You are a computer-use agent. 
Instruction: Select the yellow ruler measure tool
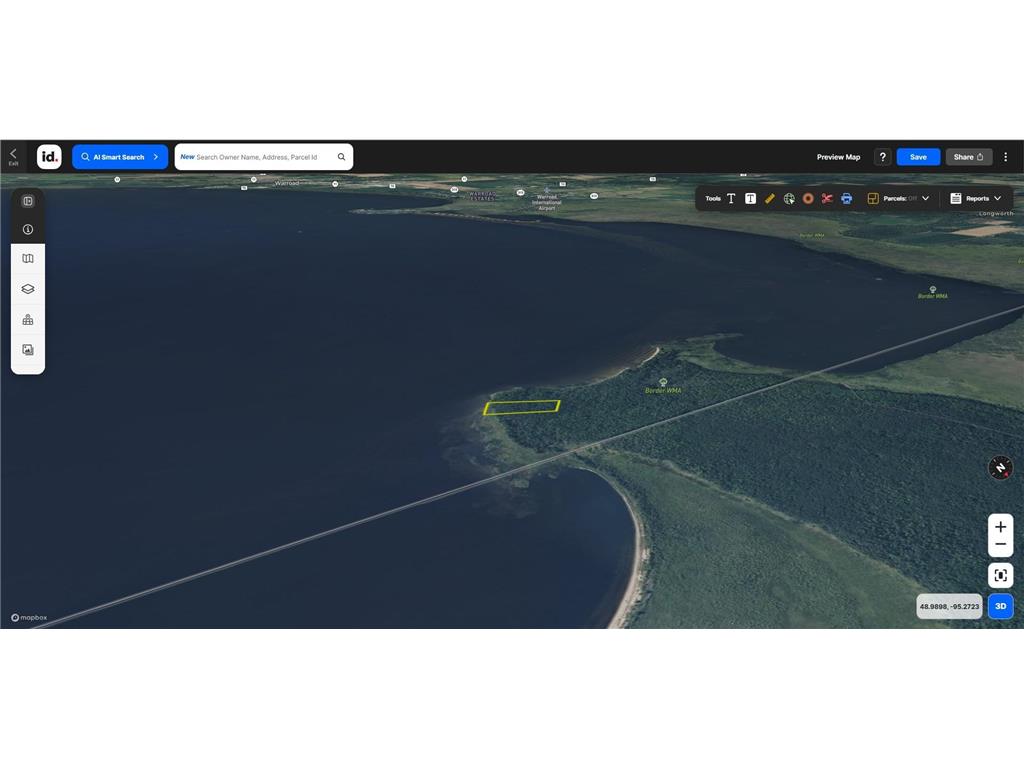point(770,199)
